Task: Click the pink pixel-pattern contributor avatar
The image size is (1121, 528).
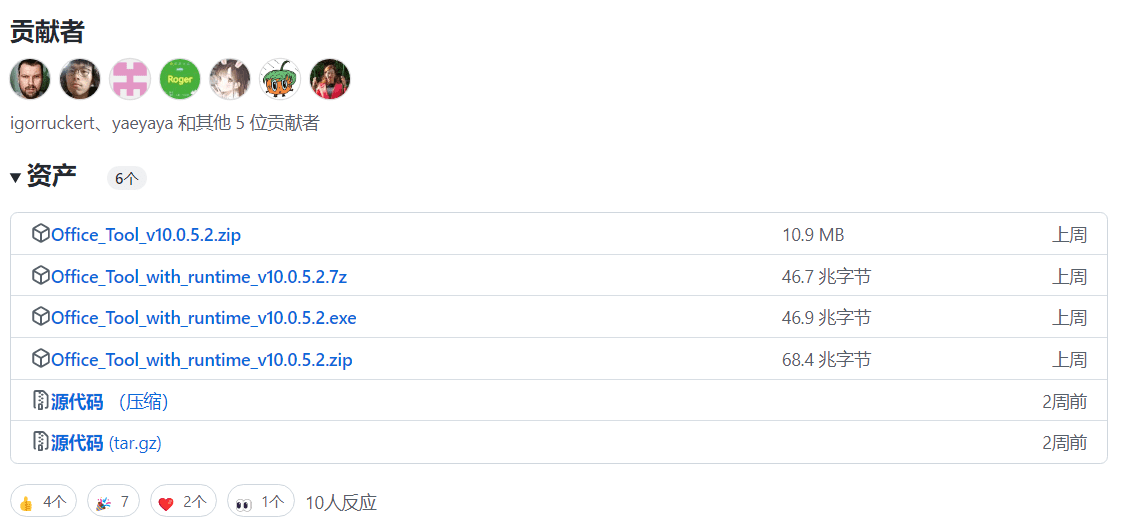Action: click(x=130, y=79)
